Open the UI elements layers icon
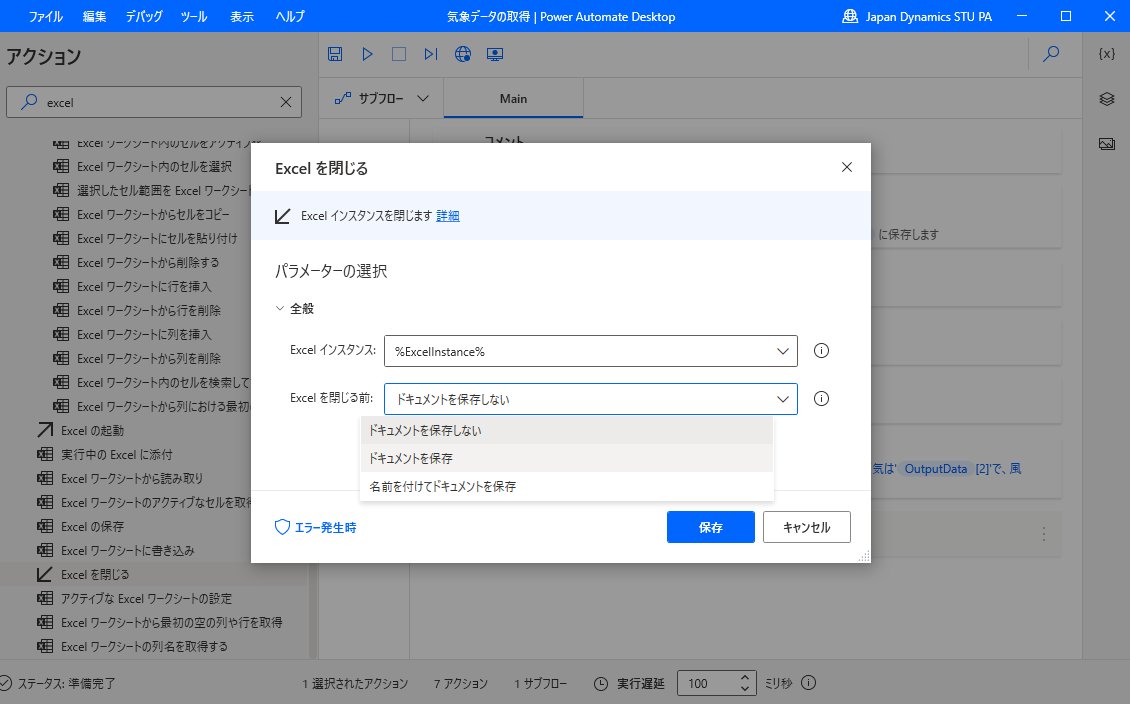This screenshot has width=1130, height=704. 1107,99
